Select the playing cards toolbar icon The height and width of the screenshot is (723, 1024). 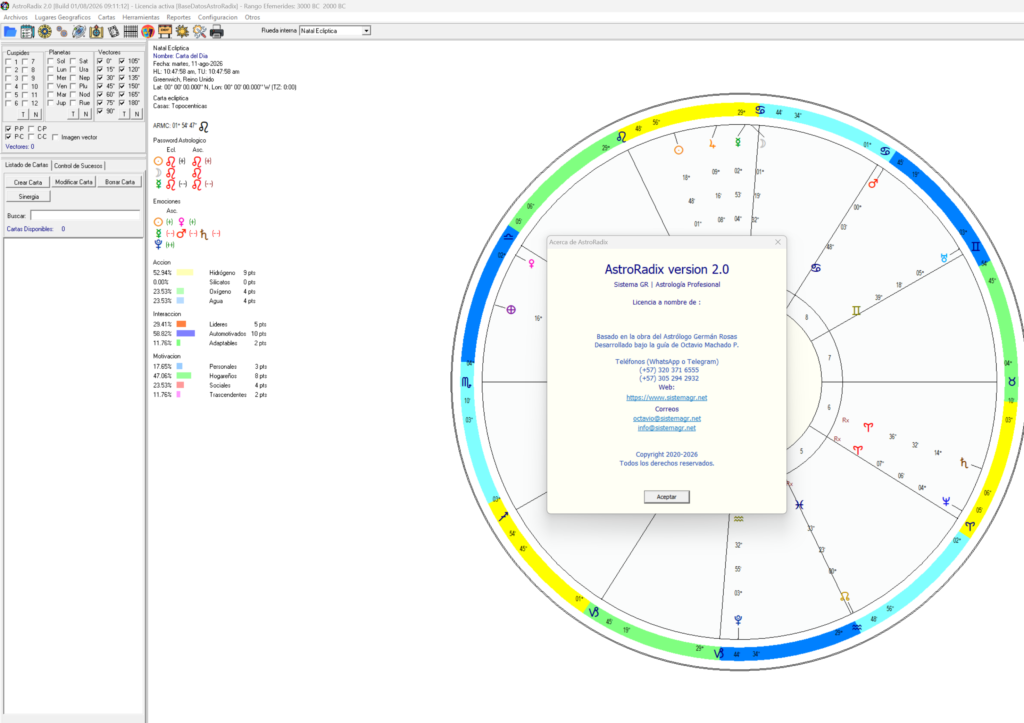(x=114, y=31)
